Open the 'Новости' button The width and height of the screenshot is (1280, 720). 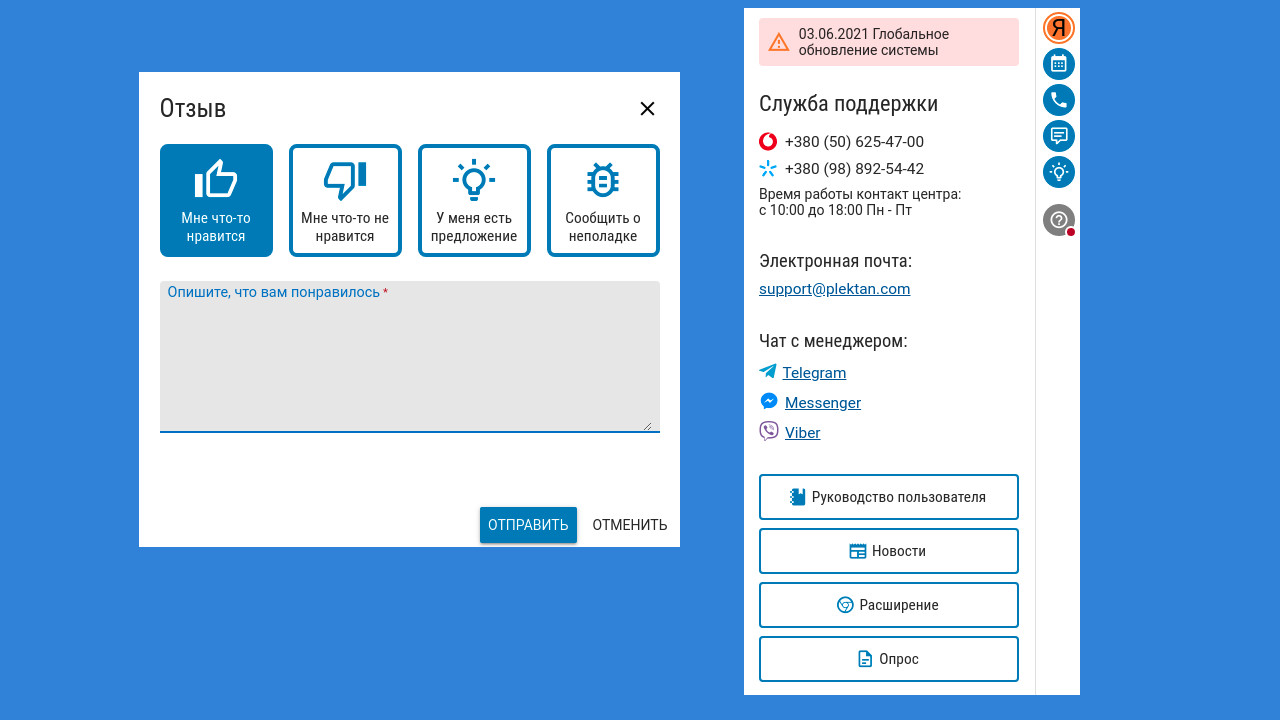(889, 551)
